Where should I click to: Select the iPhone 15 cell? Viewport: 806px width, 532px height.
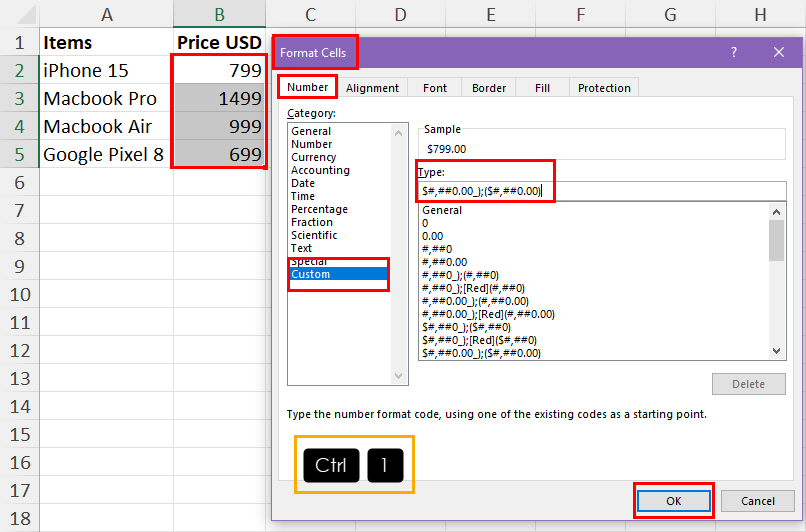[x=106, y=70]
